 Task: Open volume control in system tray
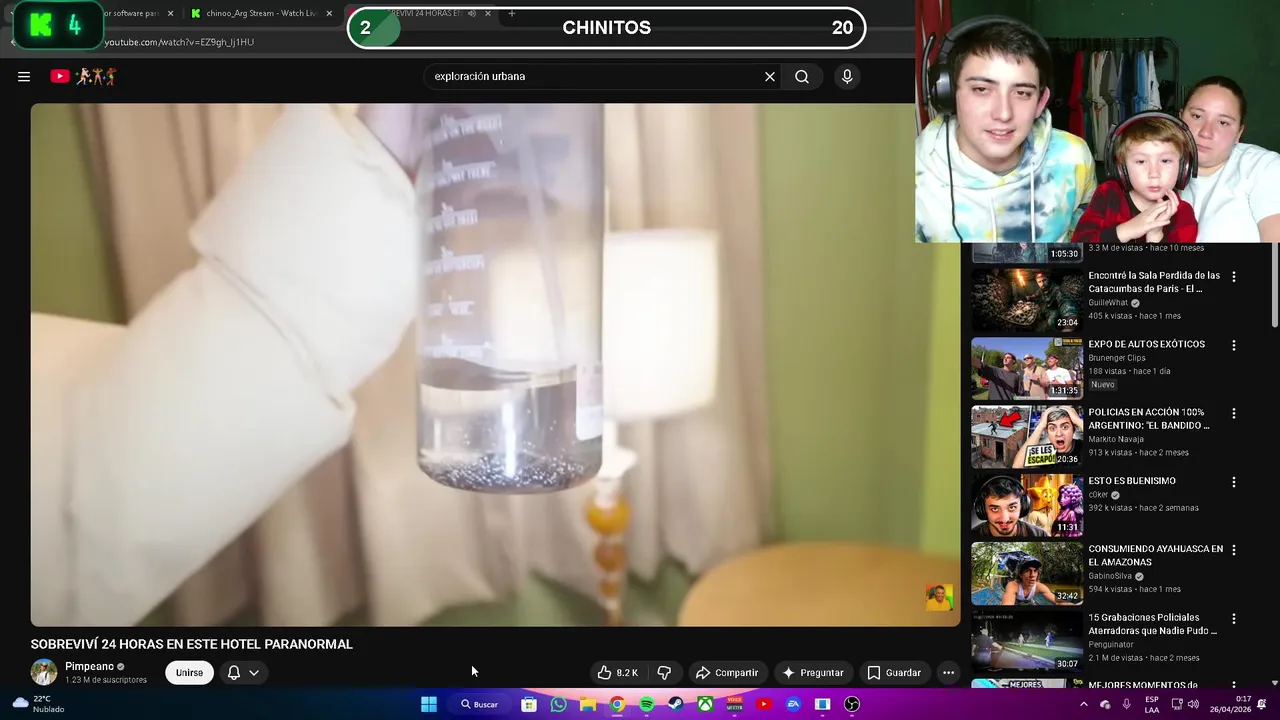[1195, 704]
